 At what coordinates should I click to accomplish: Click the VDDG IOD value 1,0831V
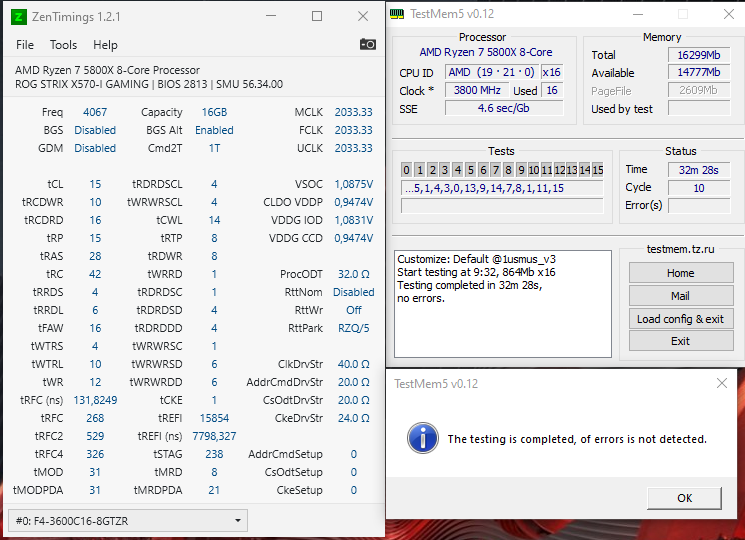tap(353, 220)
